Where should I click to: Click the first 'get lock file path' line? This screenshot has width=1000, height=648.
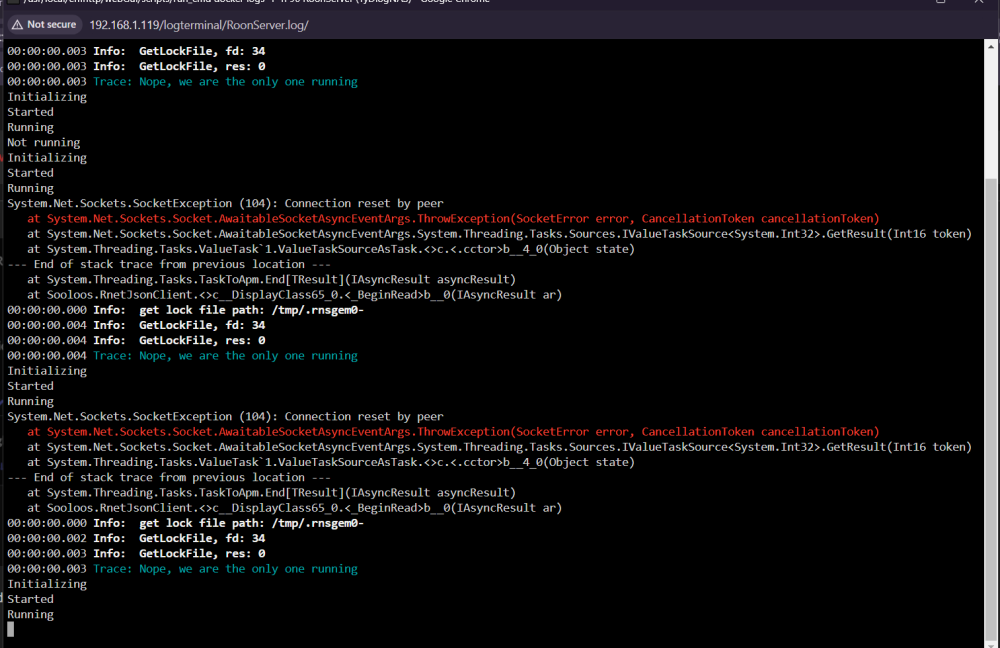[x=186, y=310]
